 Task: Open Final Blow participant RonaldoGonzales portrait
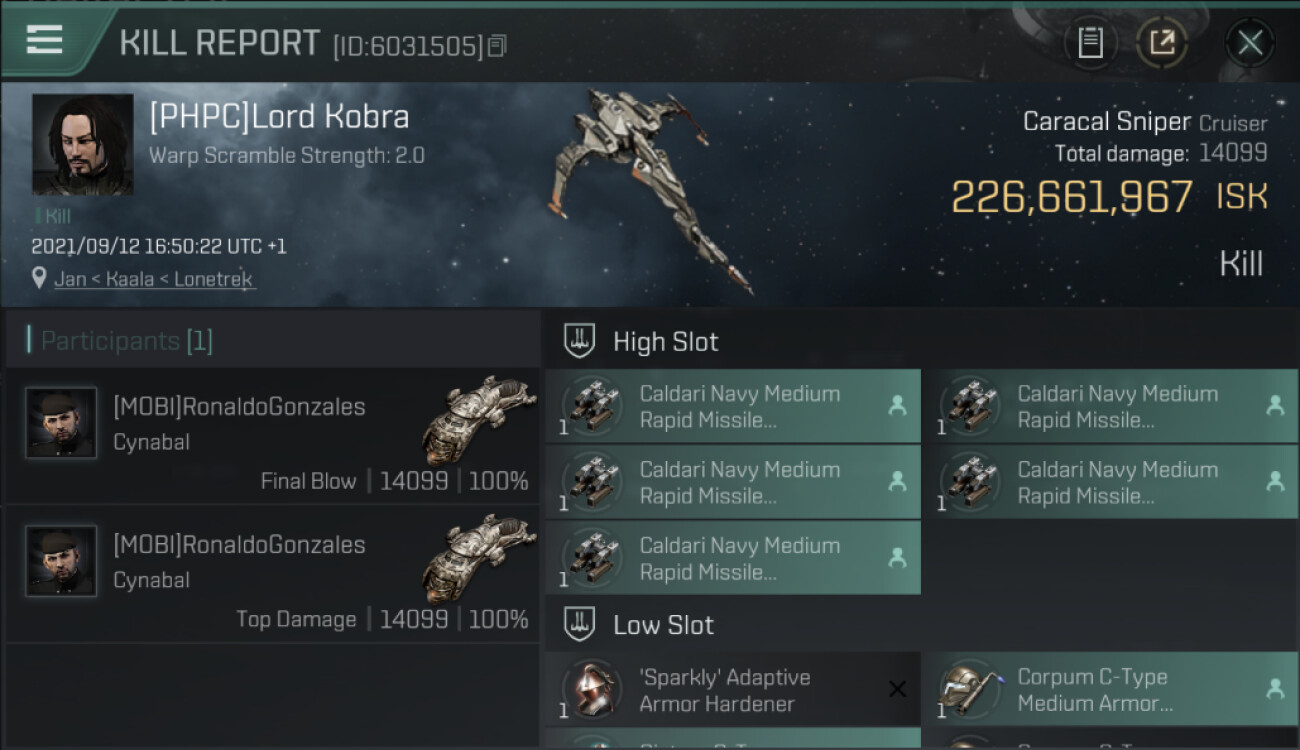pyautogui.click(x=61, y=423)
